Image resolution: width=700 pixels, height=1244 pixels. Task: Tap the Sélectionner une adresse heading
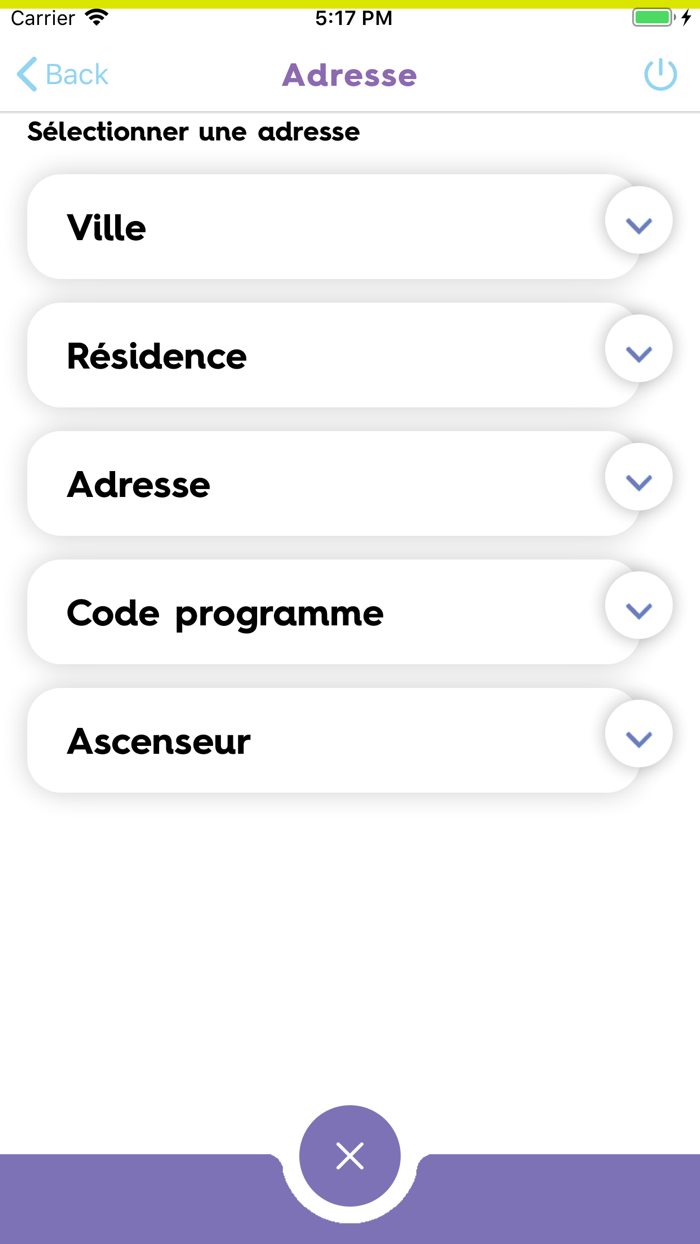(x=192, y=131)
